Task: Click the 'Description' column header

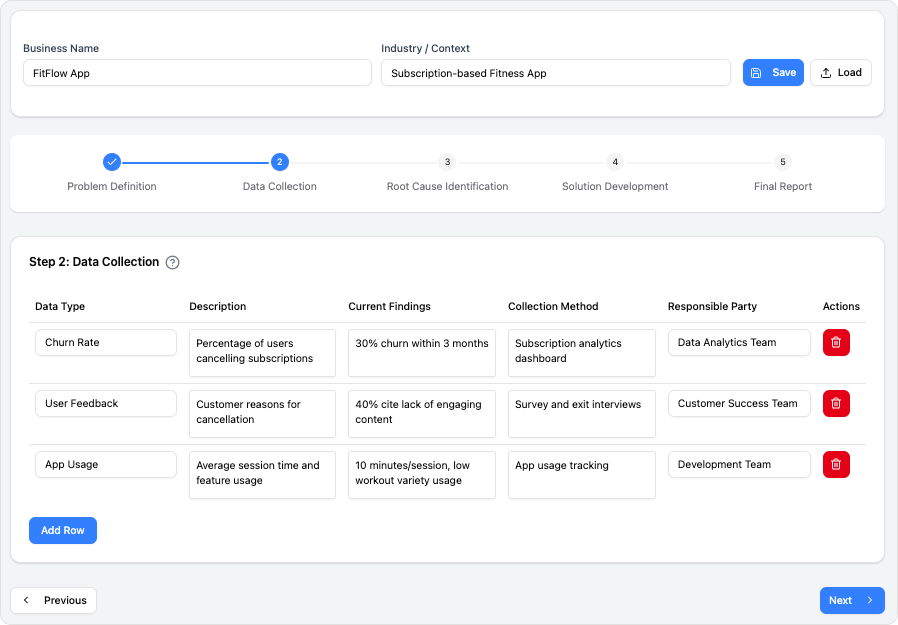Action: (x=218, y=306)
